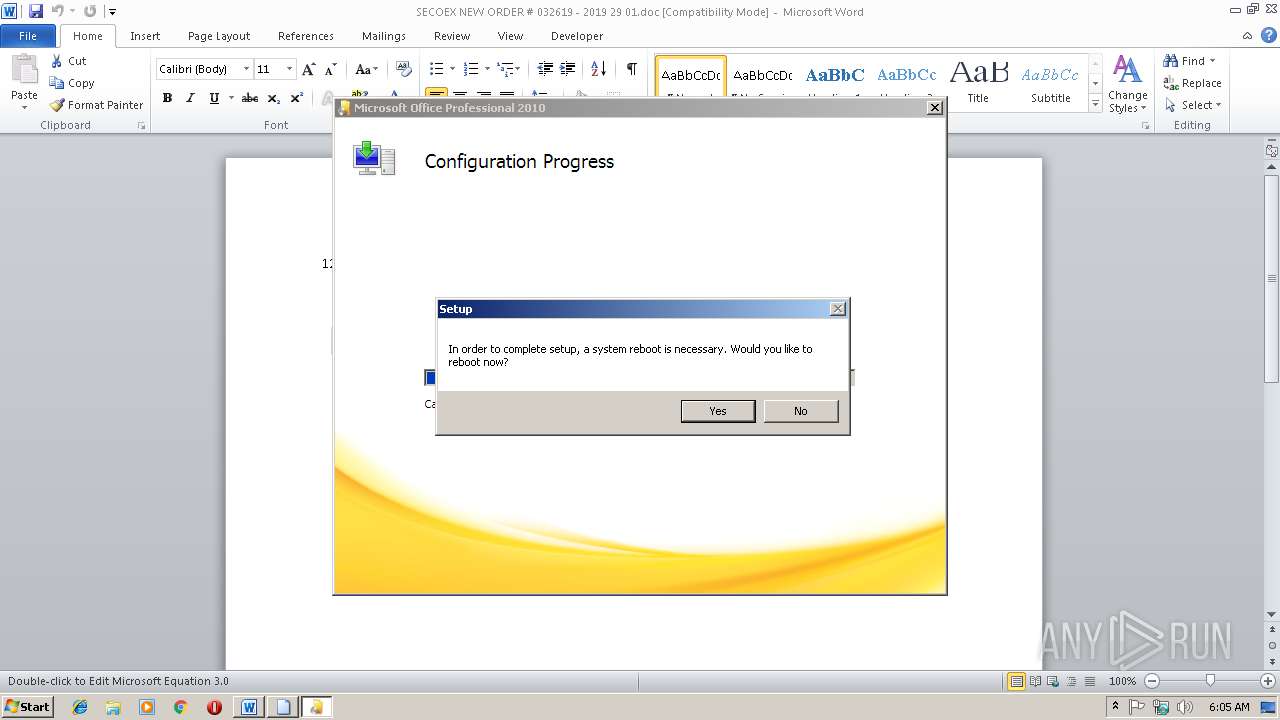Show paragraph marks with the pilcrow button
1280x720 pixels.
click(632, 69)
